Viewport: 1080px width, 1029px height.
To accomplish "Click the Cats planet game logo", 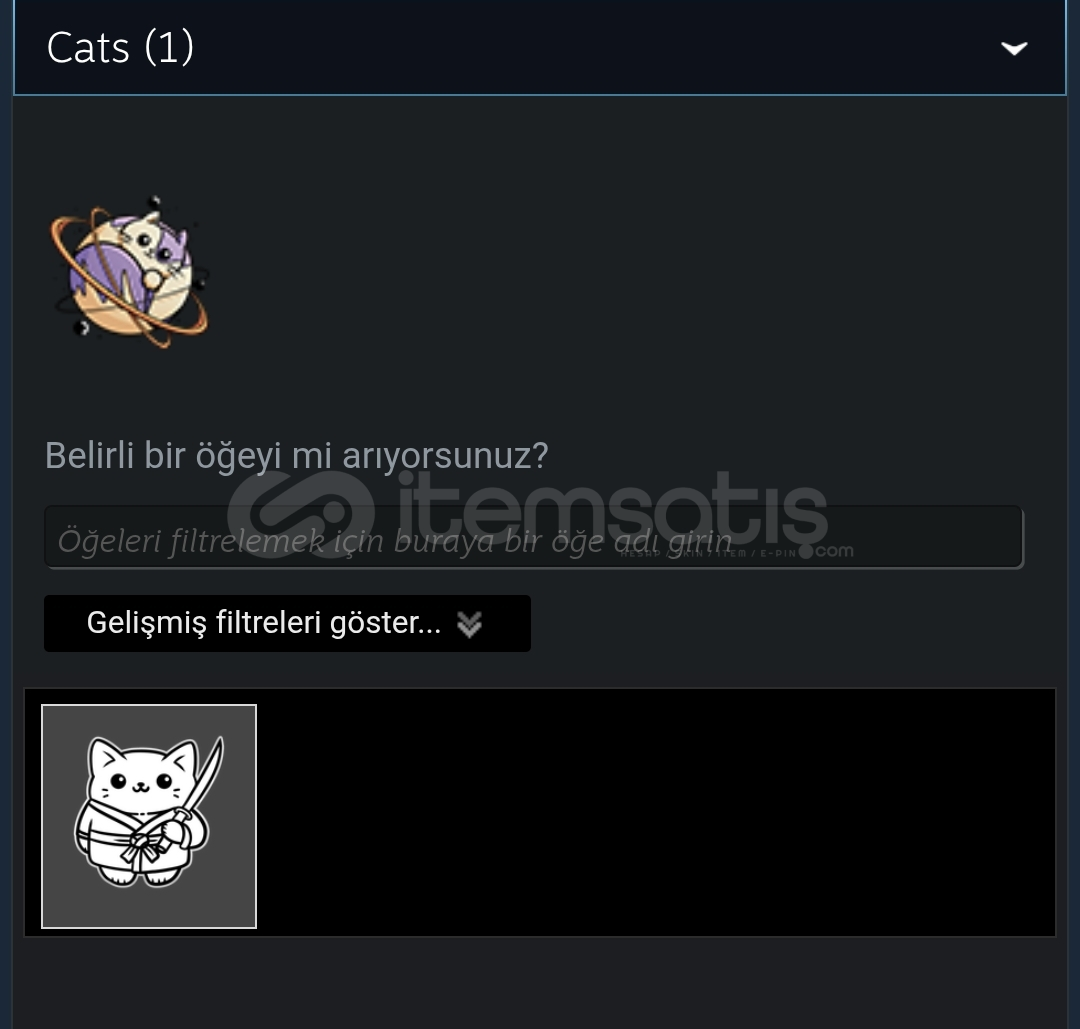I will coord(129,271).
